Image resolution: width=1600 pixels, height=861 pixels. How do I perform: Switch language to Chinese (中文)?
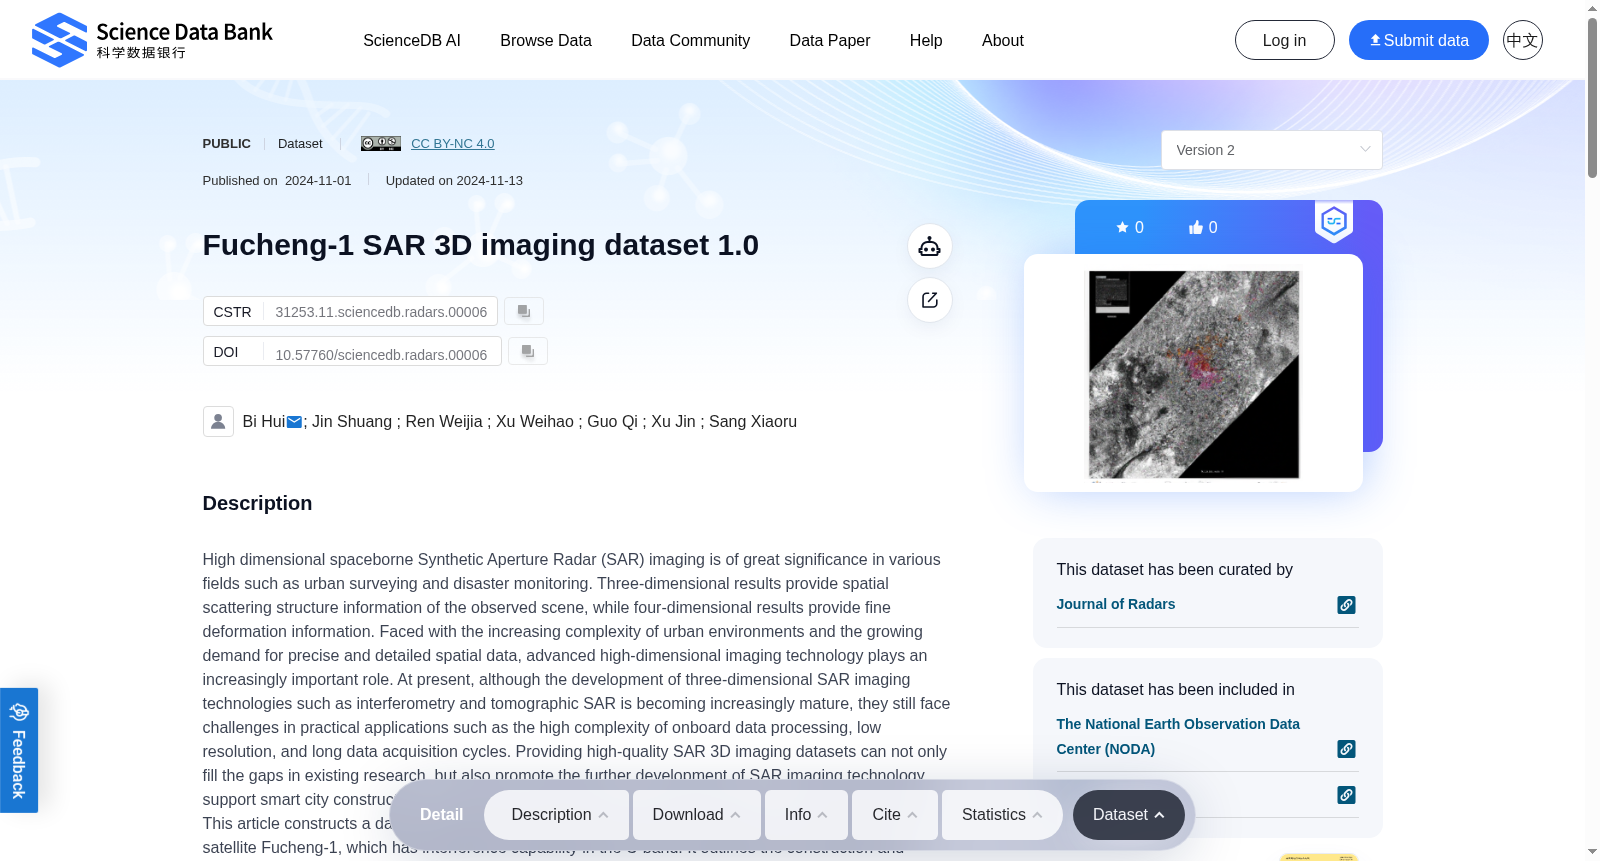(1522, 40)
